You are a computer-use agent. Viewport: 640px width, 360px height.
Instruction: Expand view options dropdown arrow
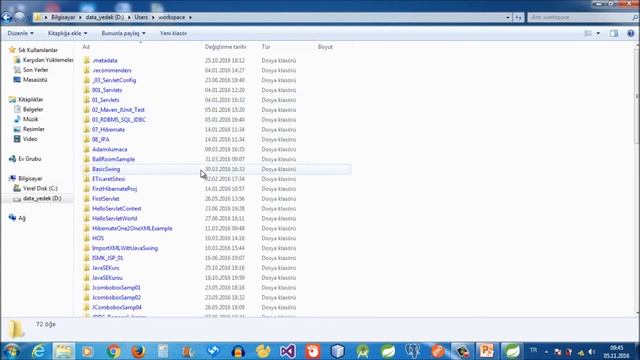click(598, 33)
